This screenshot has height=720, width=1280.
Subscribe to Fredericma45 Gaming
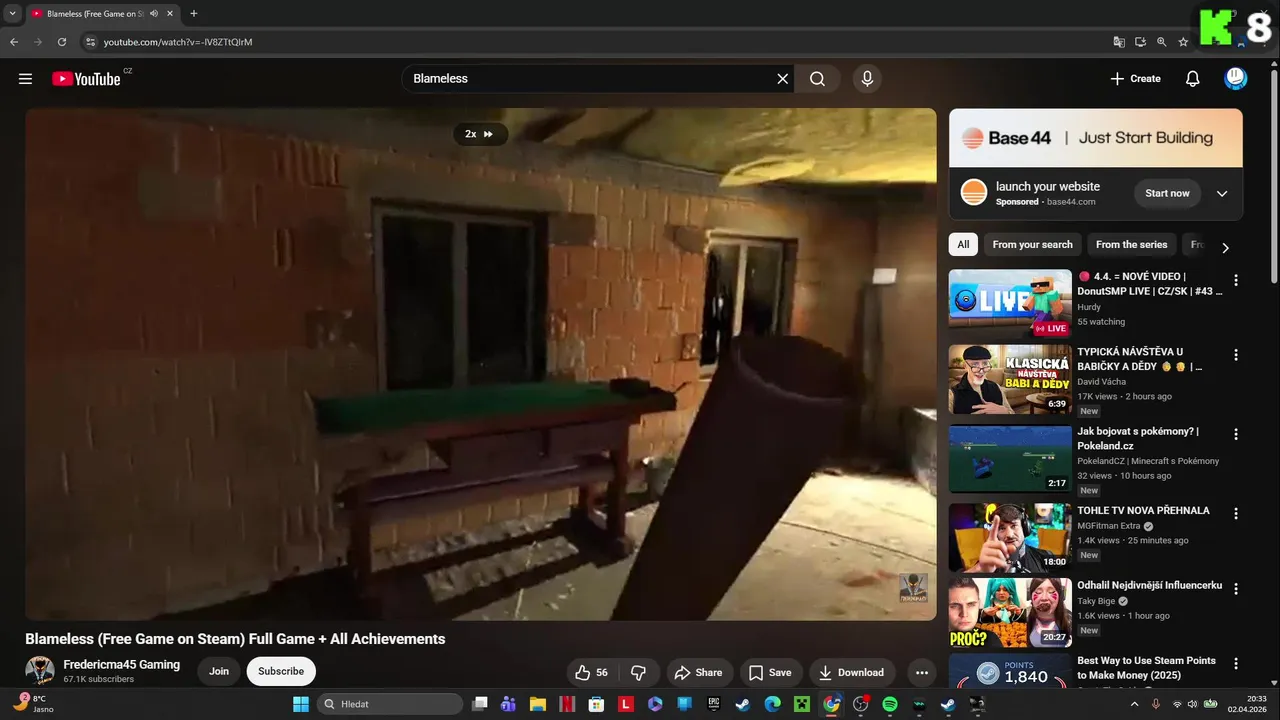[281, 672]
